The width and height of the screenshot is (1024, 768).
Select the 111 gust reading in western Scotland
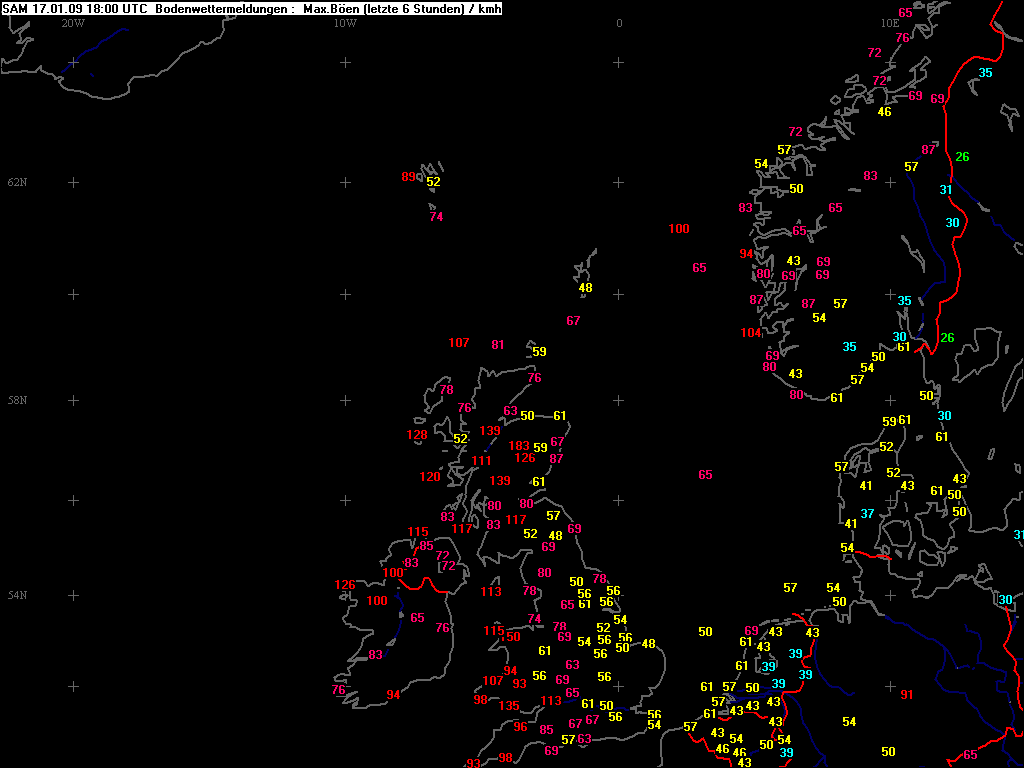pos(481,461)
